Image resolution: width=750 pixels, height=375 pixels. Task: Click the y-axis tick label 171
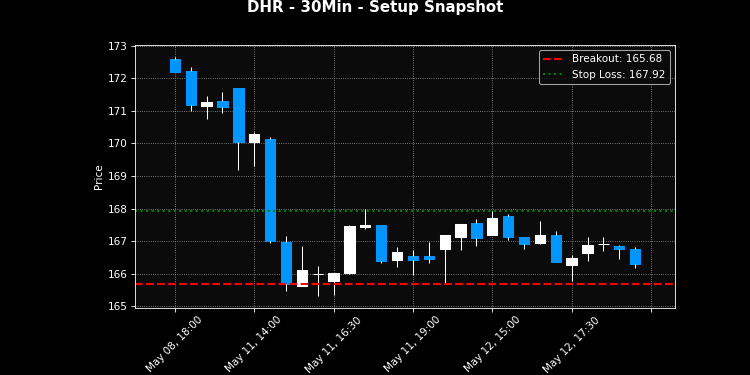pyautogui.click(x=117, y=111)
